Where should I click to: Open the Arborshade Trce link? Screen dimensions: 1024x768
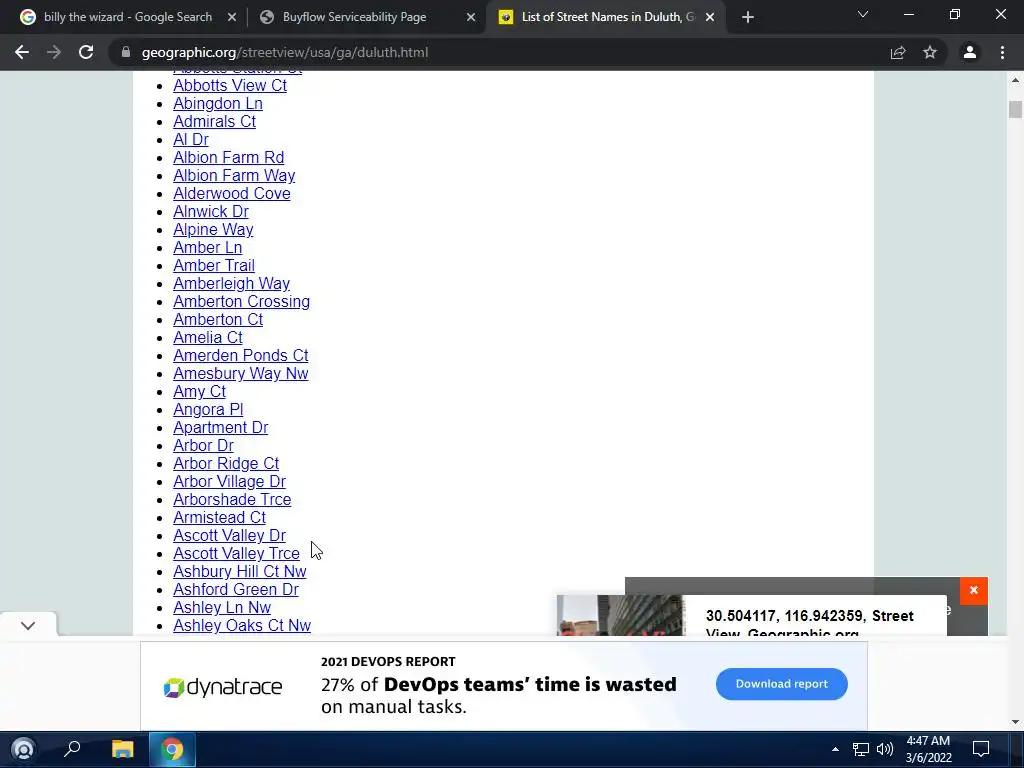pos(232,500)
